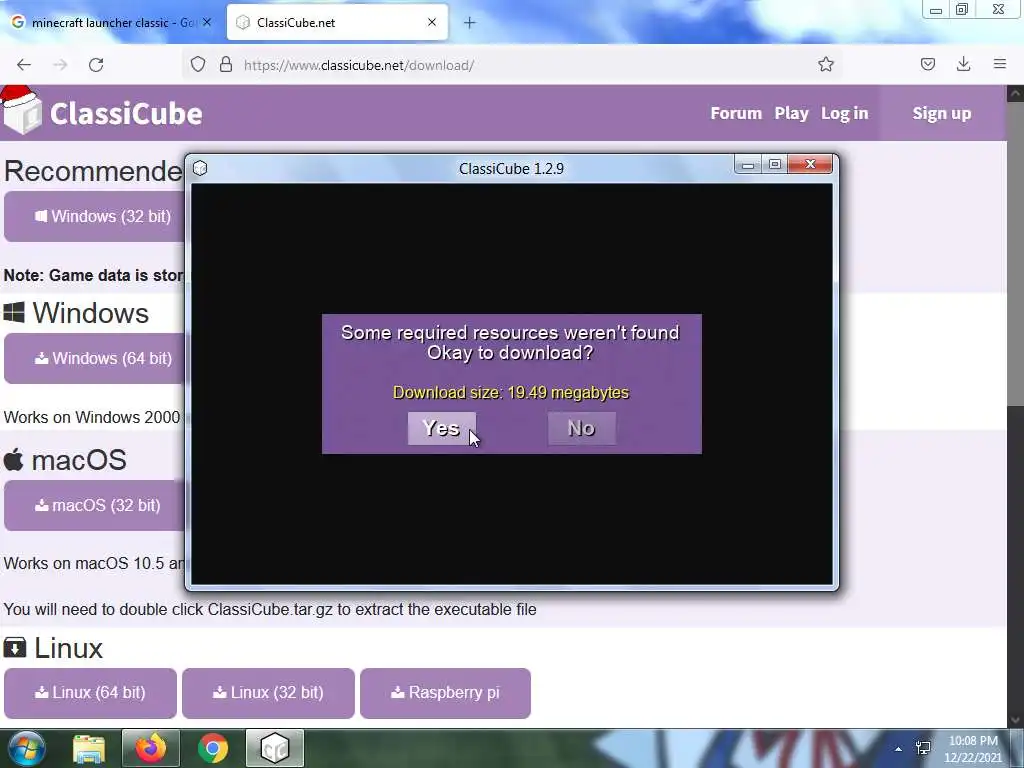The width and height of the screenshot is (1024, 768).
Task: Download the Linux (32 bit) build
Action: (268, 693)
